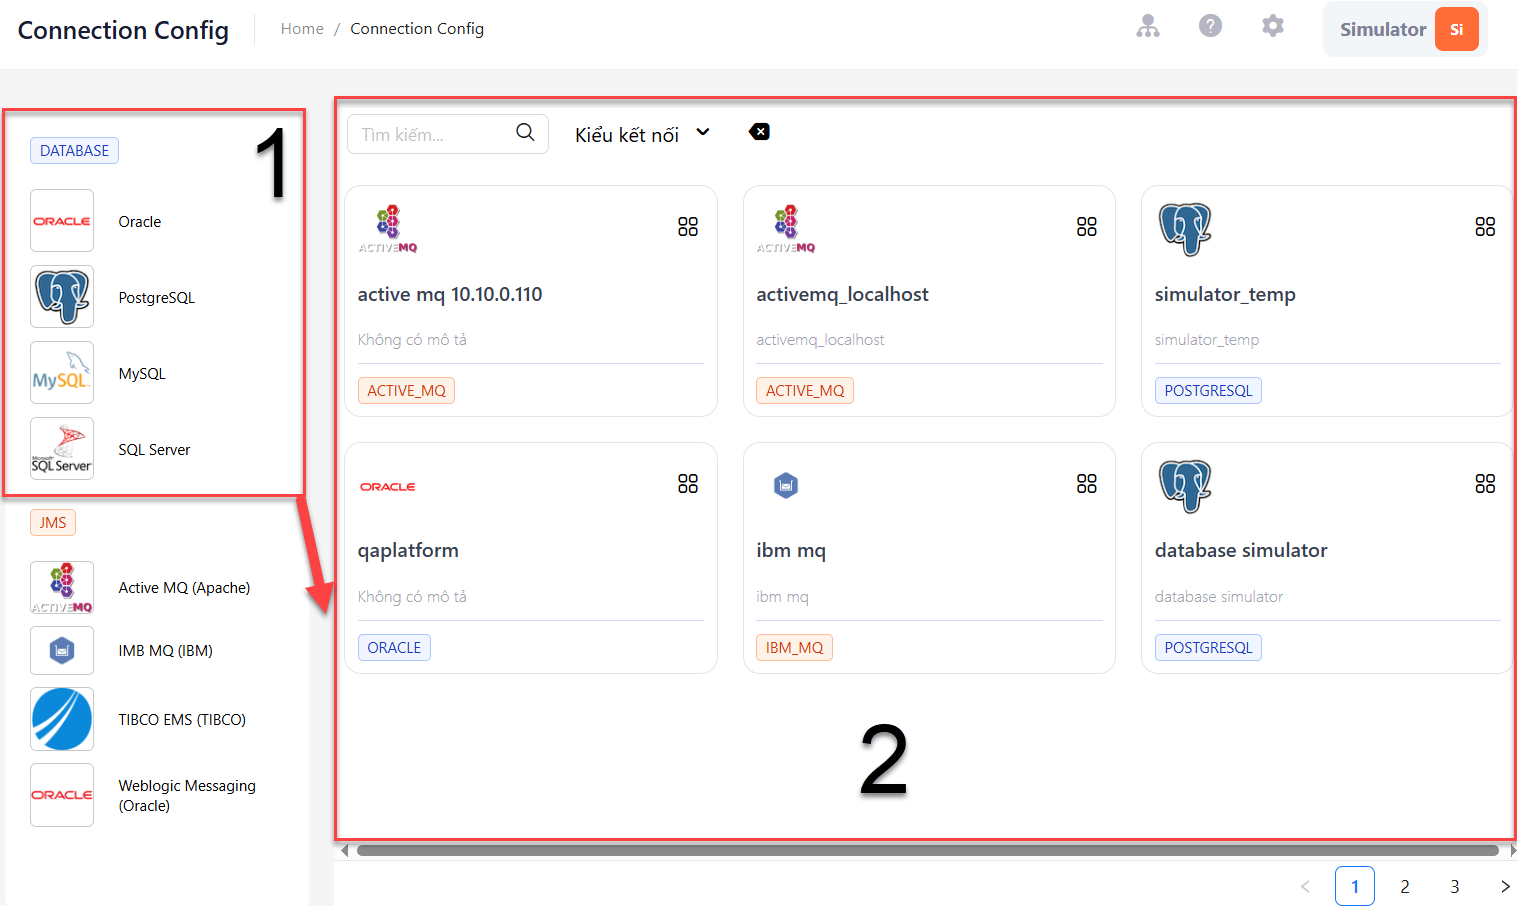Screen dimensions: 1517x906
Task: Open options grid icon on simulator_temp card
Action: pos(1485,227)
